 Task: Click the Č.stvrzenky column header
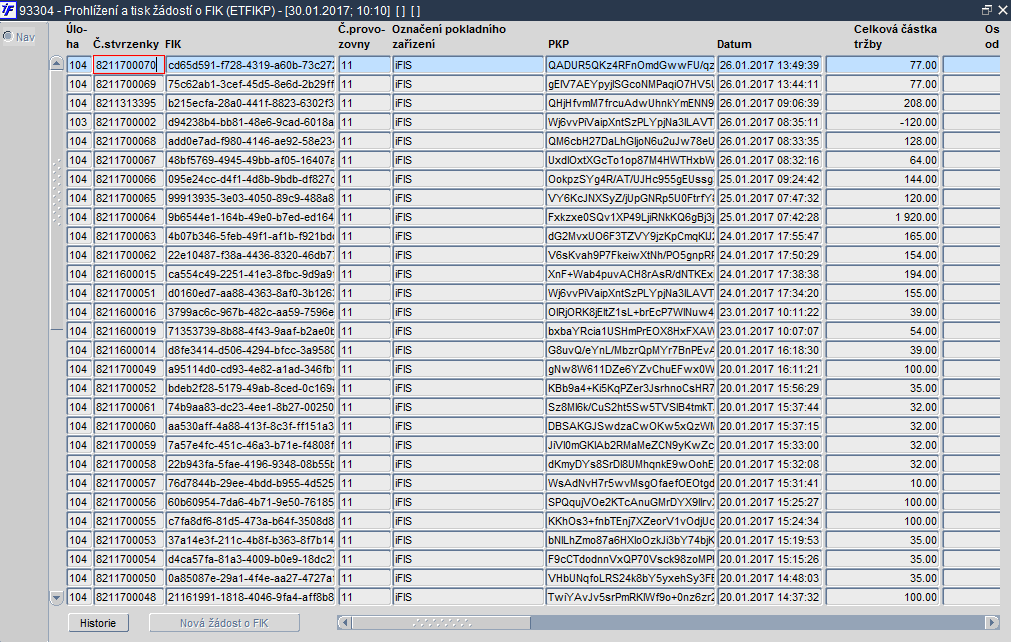coord(126,44)
